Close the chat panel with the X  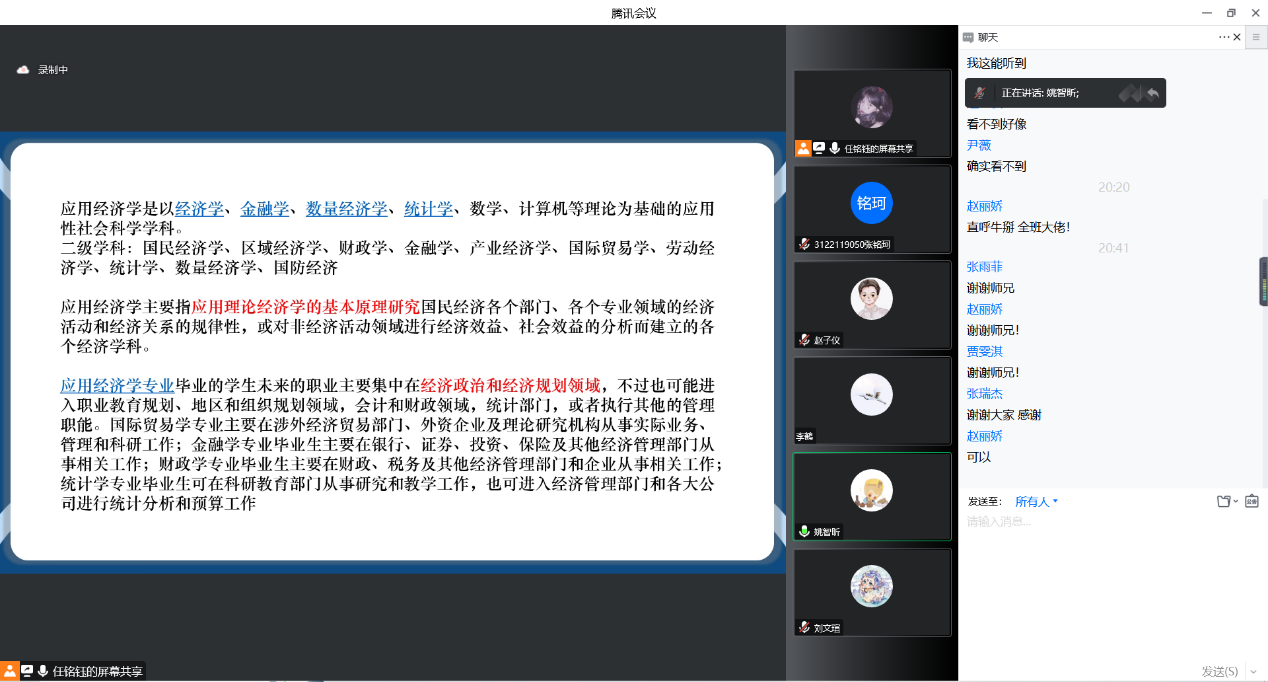tap(1237, 37)
